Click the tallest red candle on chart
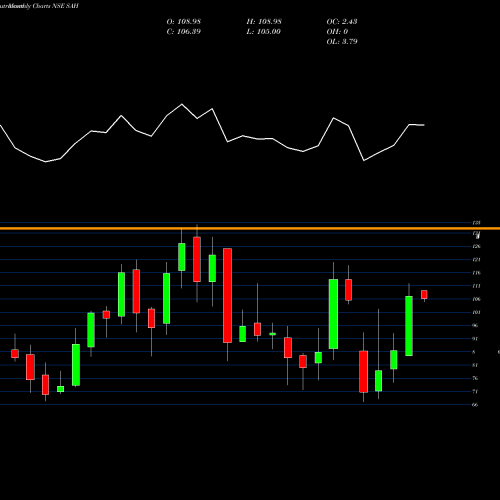This screenshot has height=500, width=500. (x=227, y=295)
